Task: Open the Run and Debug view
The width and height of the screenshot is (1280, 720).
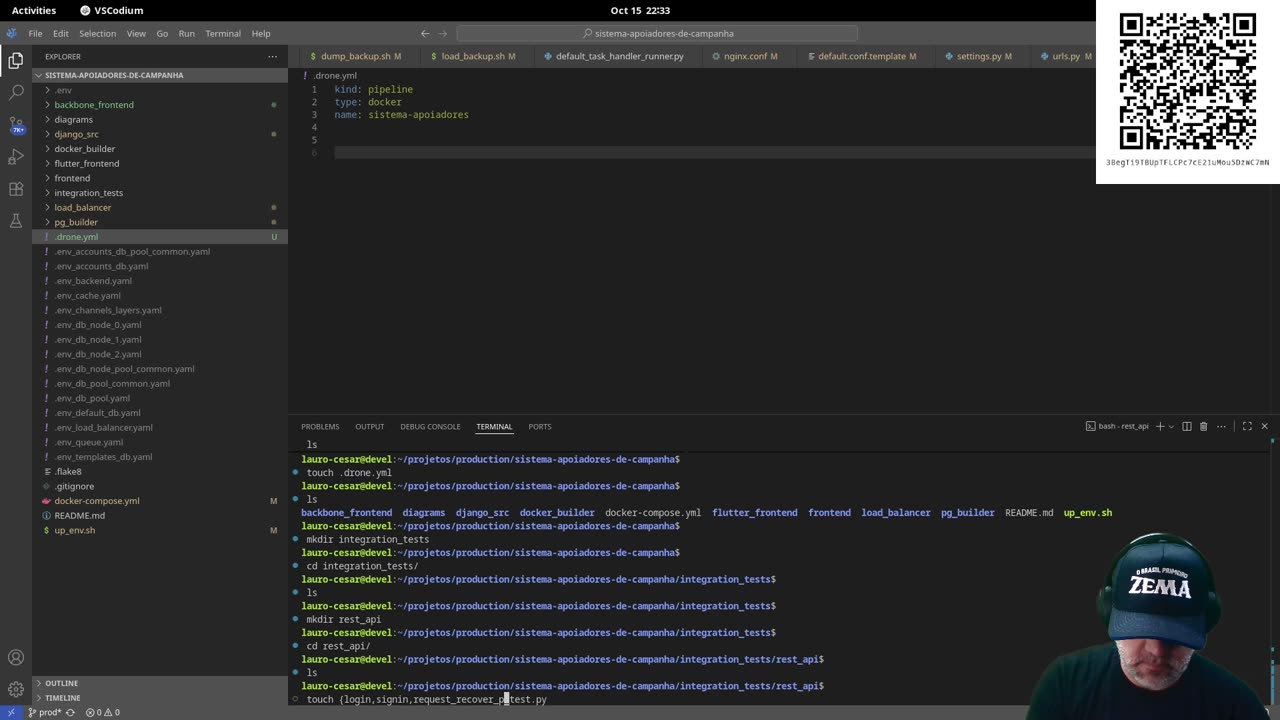Action: tap(16, 157)
